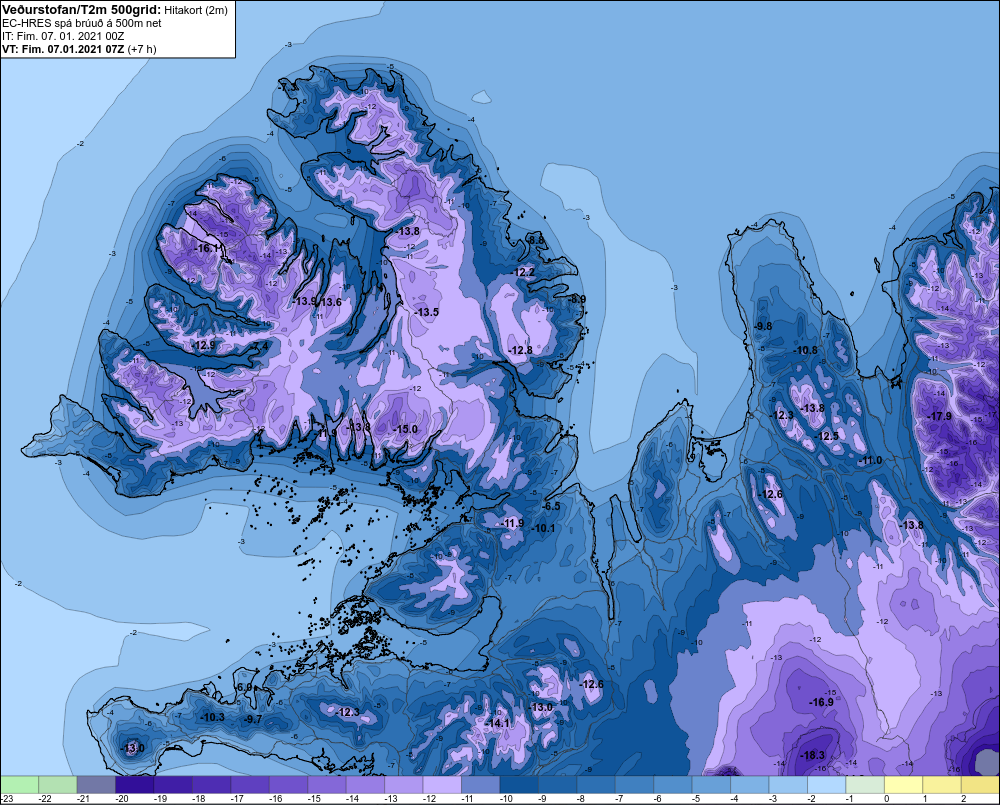The height and width of the screenshot is (805, 1000).
Task: Click the -9.7 temperature value
Action: 254,719
